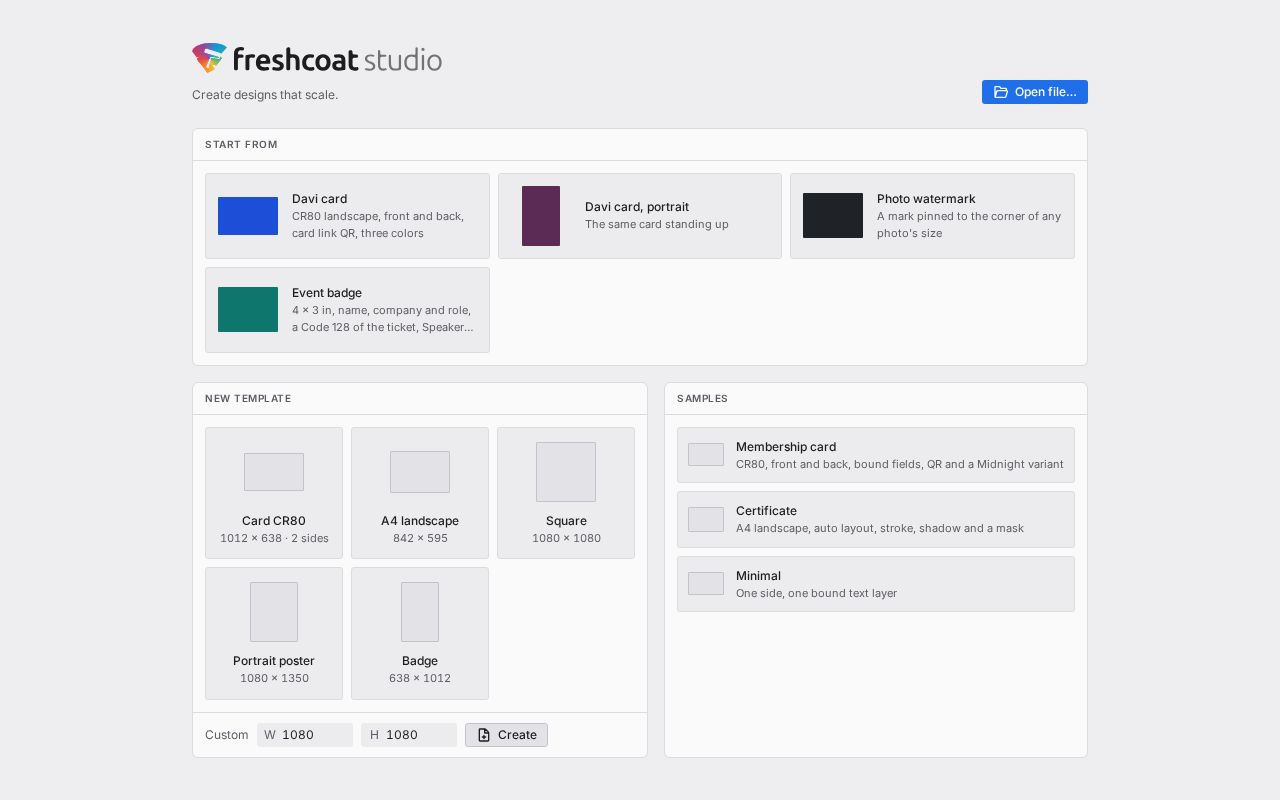Click the folder icon in Open file button
The image size is (1280, 800).
[x=1001, y=92]
